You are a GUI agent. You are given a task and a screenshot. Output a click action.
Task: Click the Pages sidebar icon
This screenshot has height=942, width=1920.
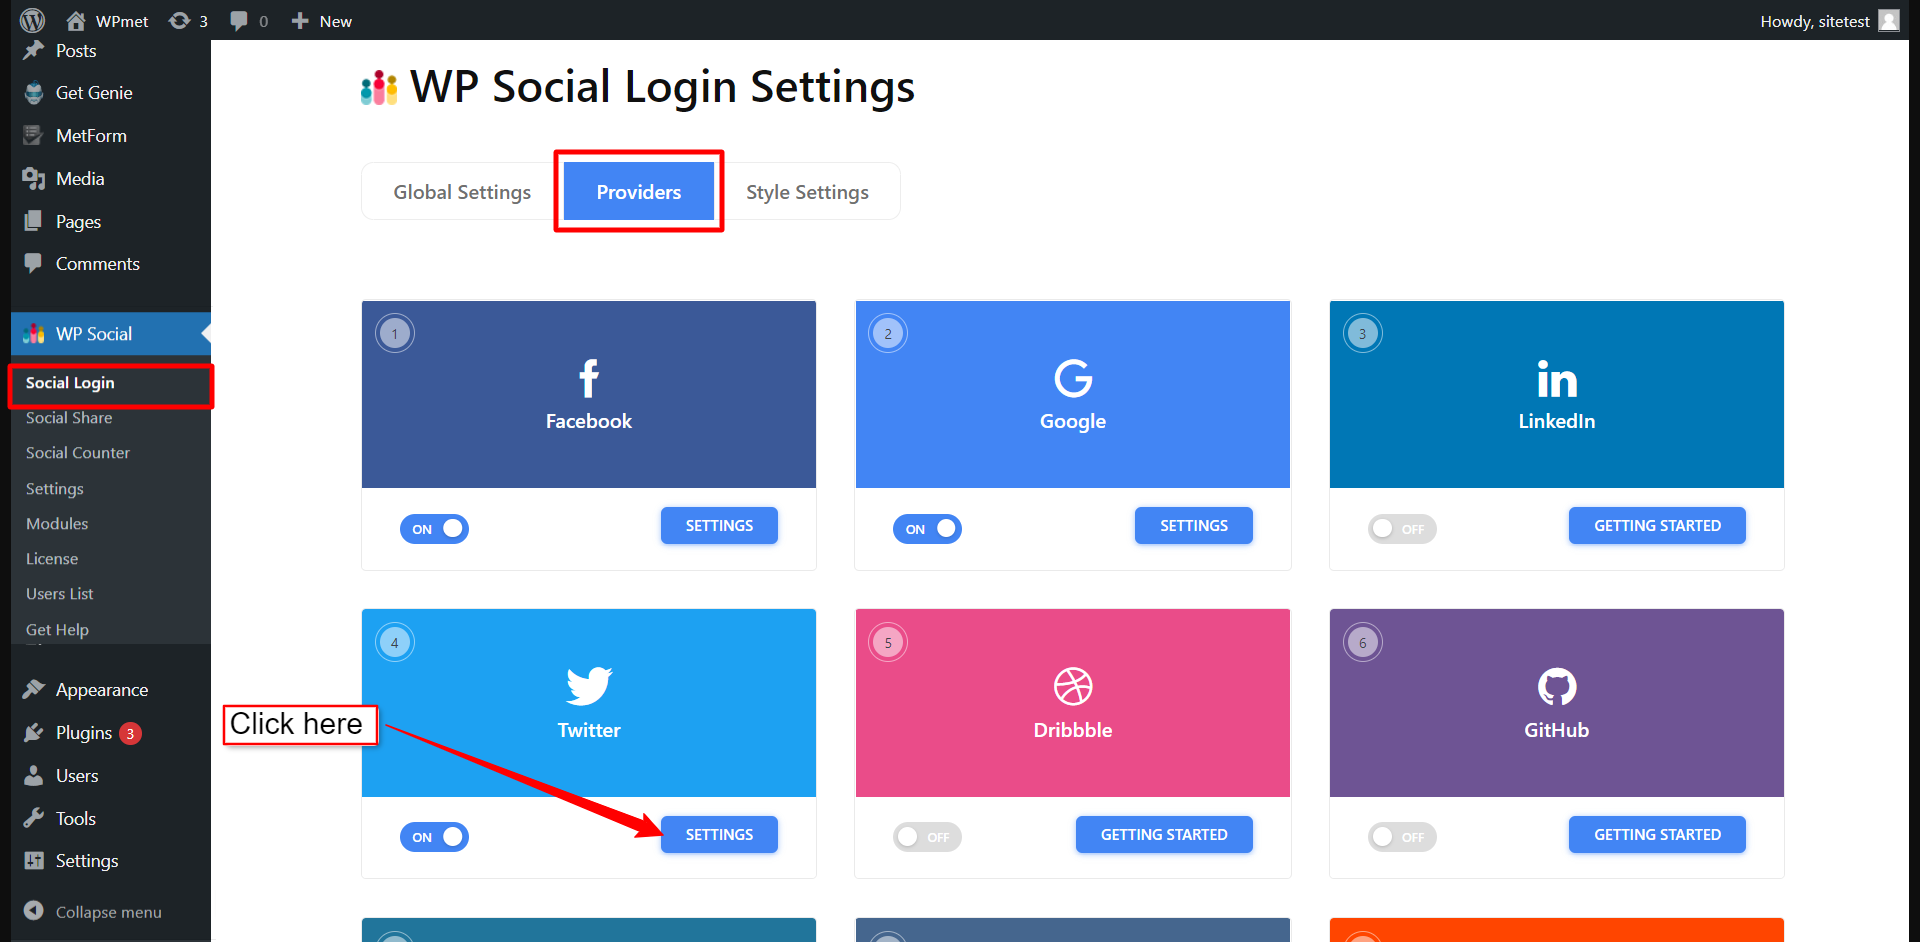tap(34, 221)
